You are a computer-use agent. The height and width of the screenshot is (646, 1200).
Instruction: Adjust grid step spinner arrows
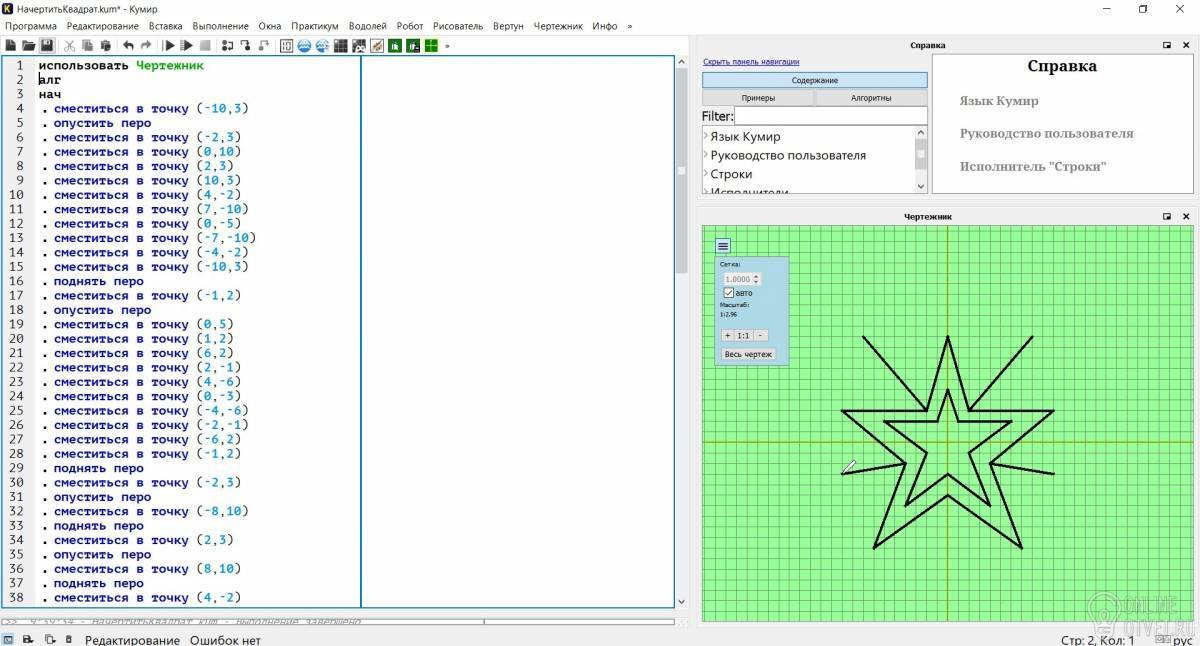coord(756,279)
